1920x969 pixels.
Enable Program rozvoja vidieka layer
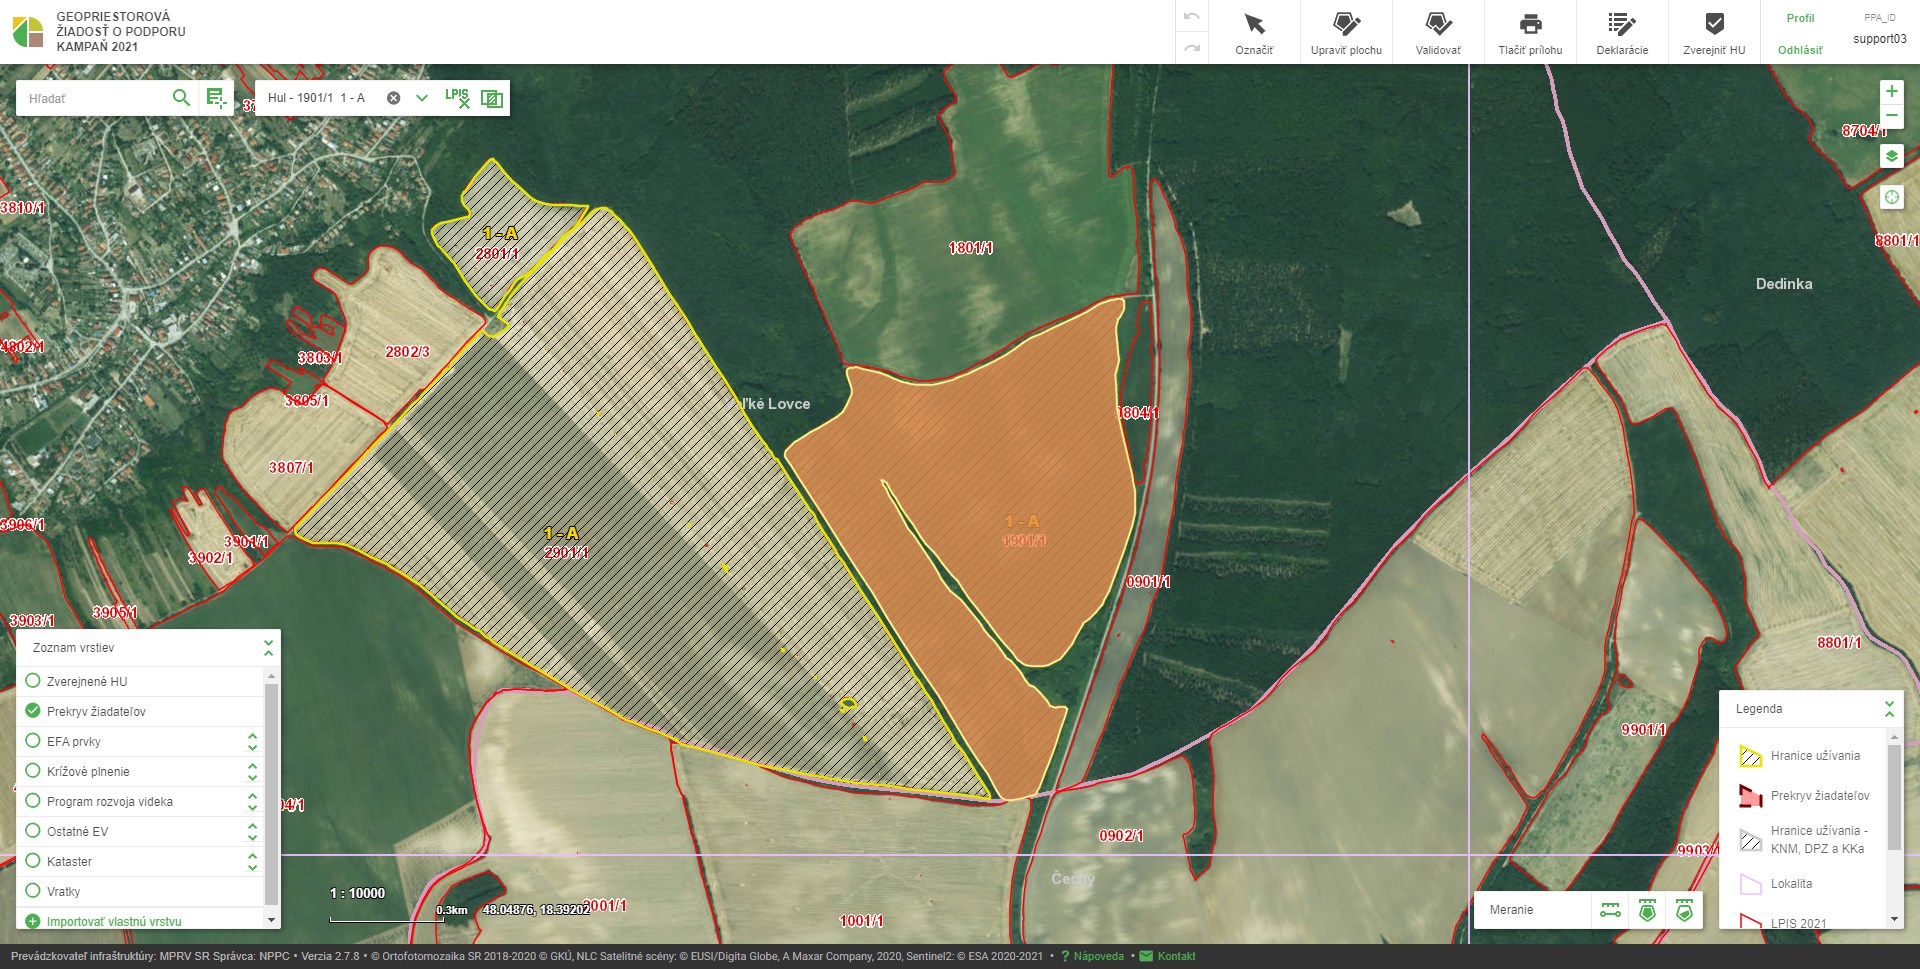pyautogui.click(x=33, y=801)
